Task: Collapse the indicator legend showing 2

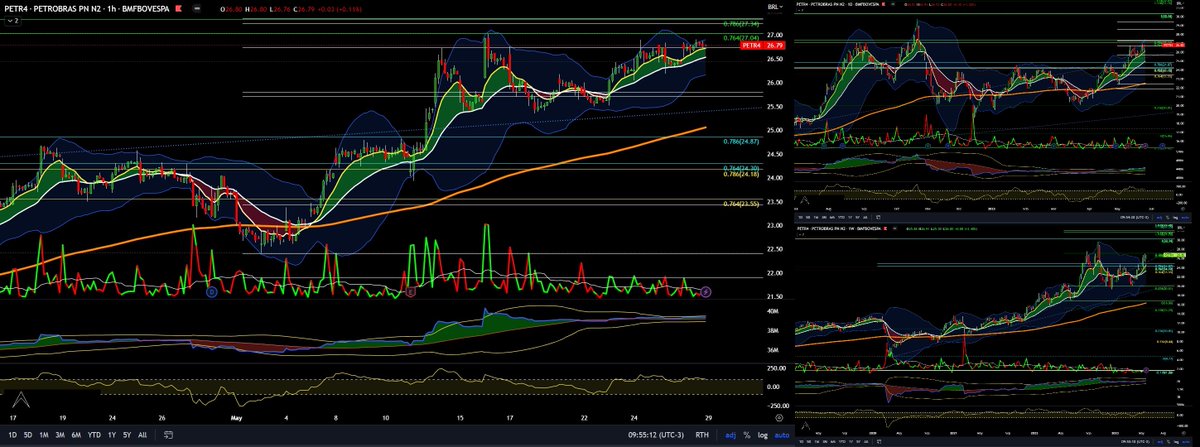Action: click(13, 21)
